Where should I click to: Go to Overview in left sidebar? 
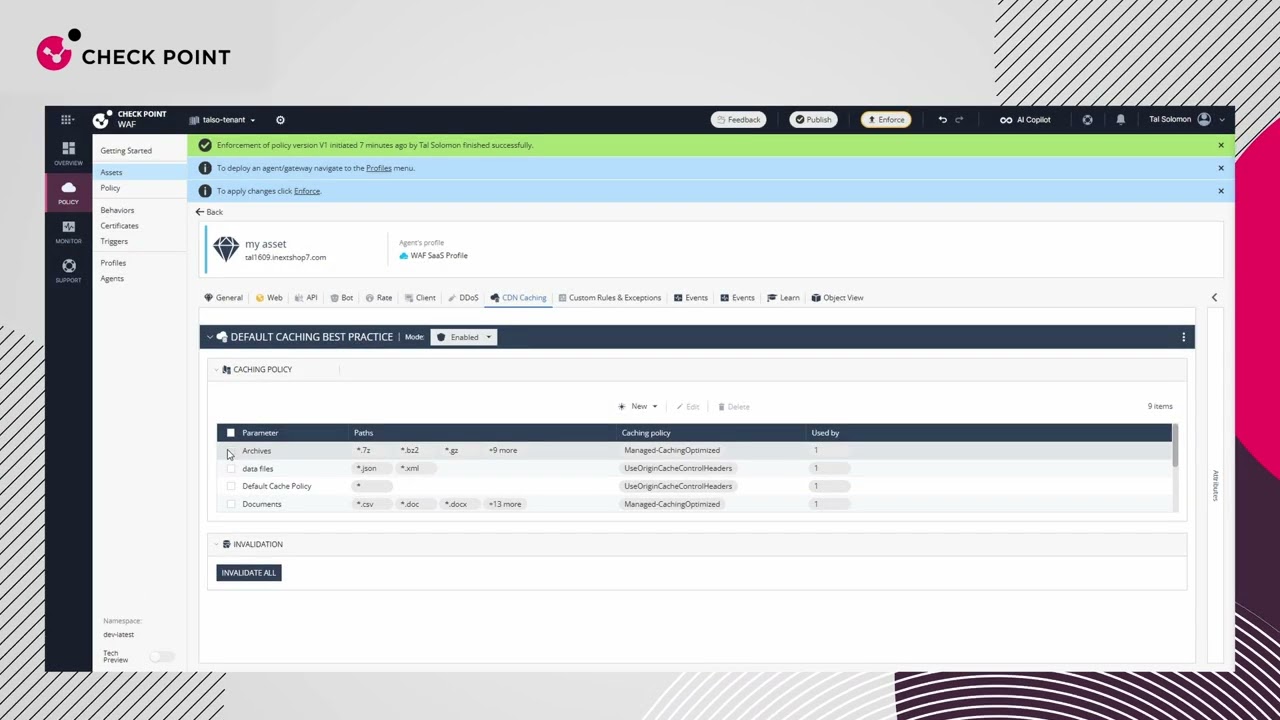click(68, 153)
